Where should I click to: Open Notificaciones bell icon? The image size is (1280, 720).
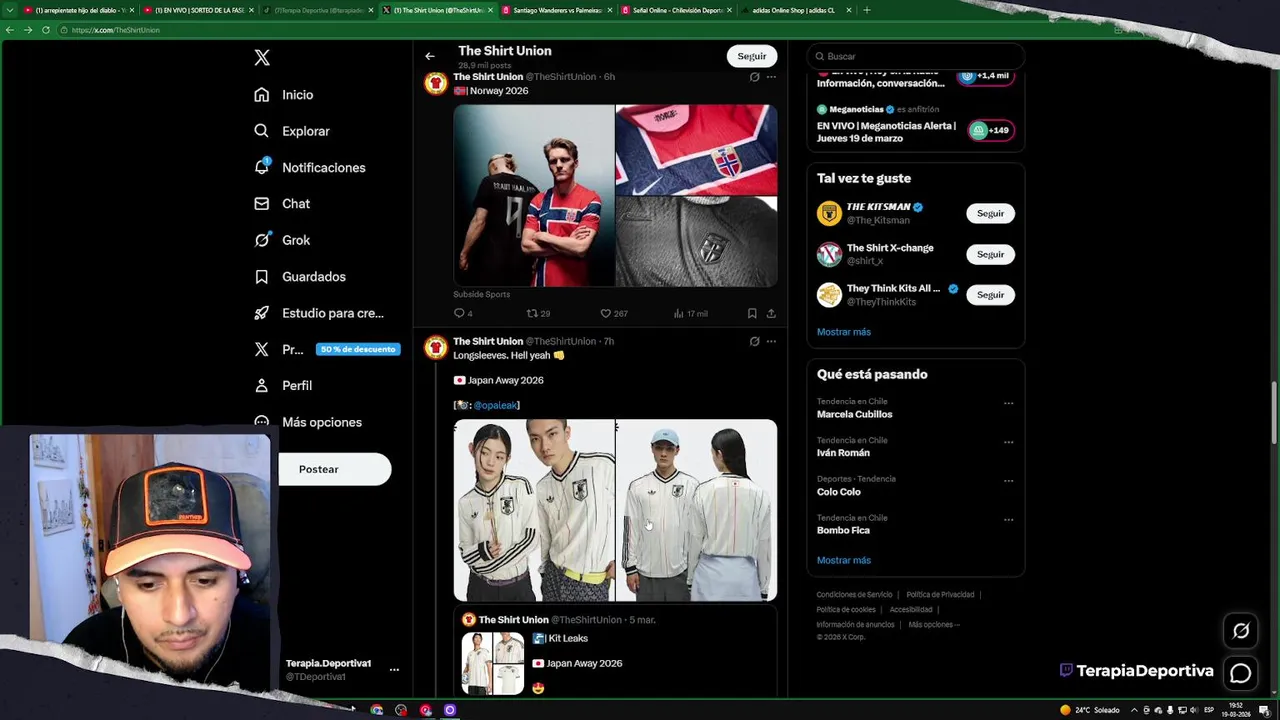[x=261, y=167]
